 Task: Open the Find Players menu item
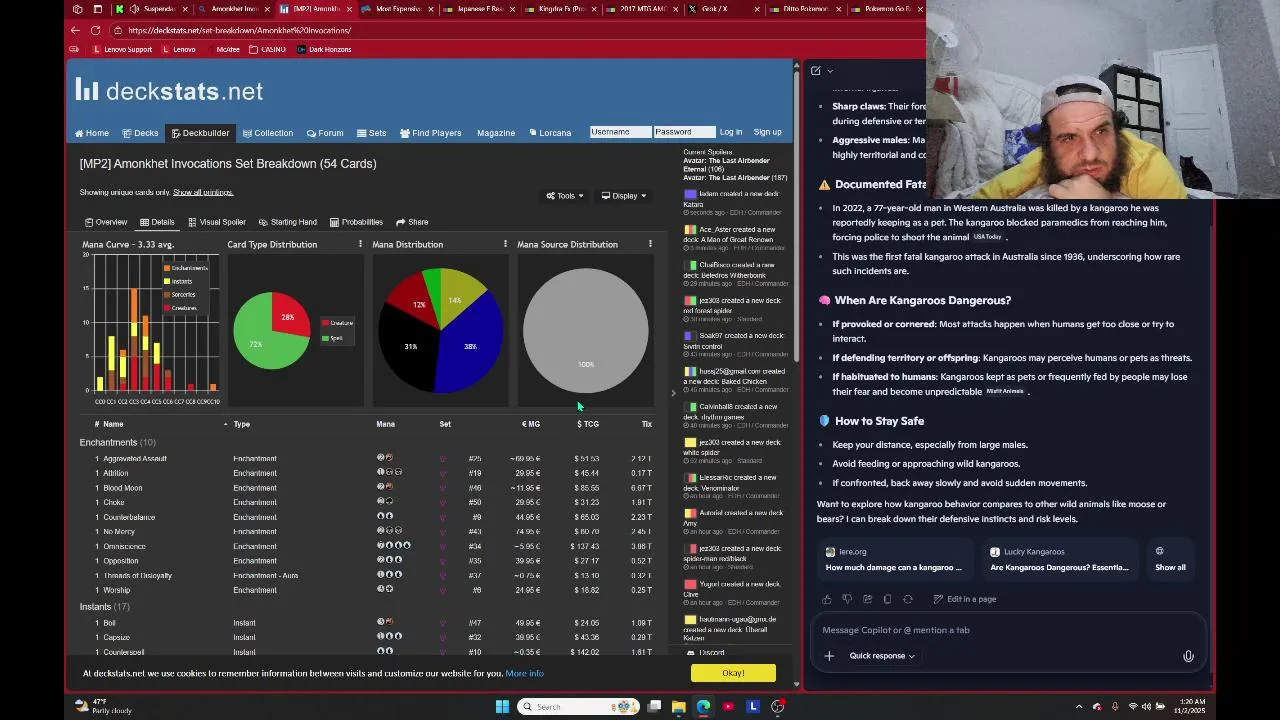pos(430,133)
